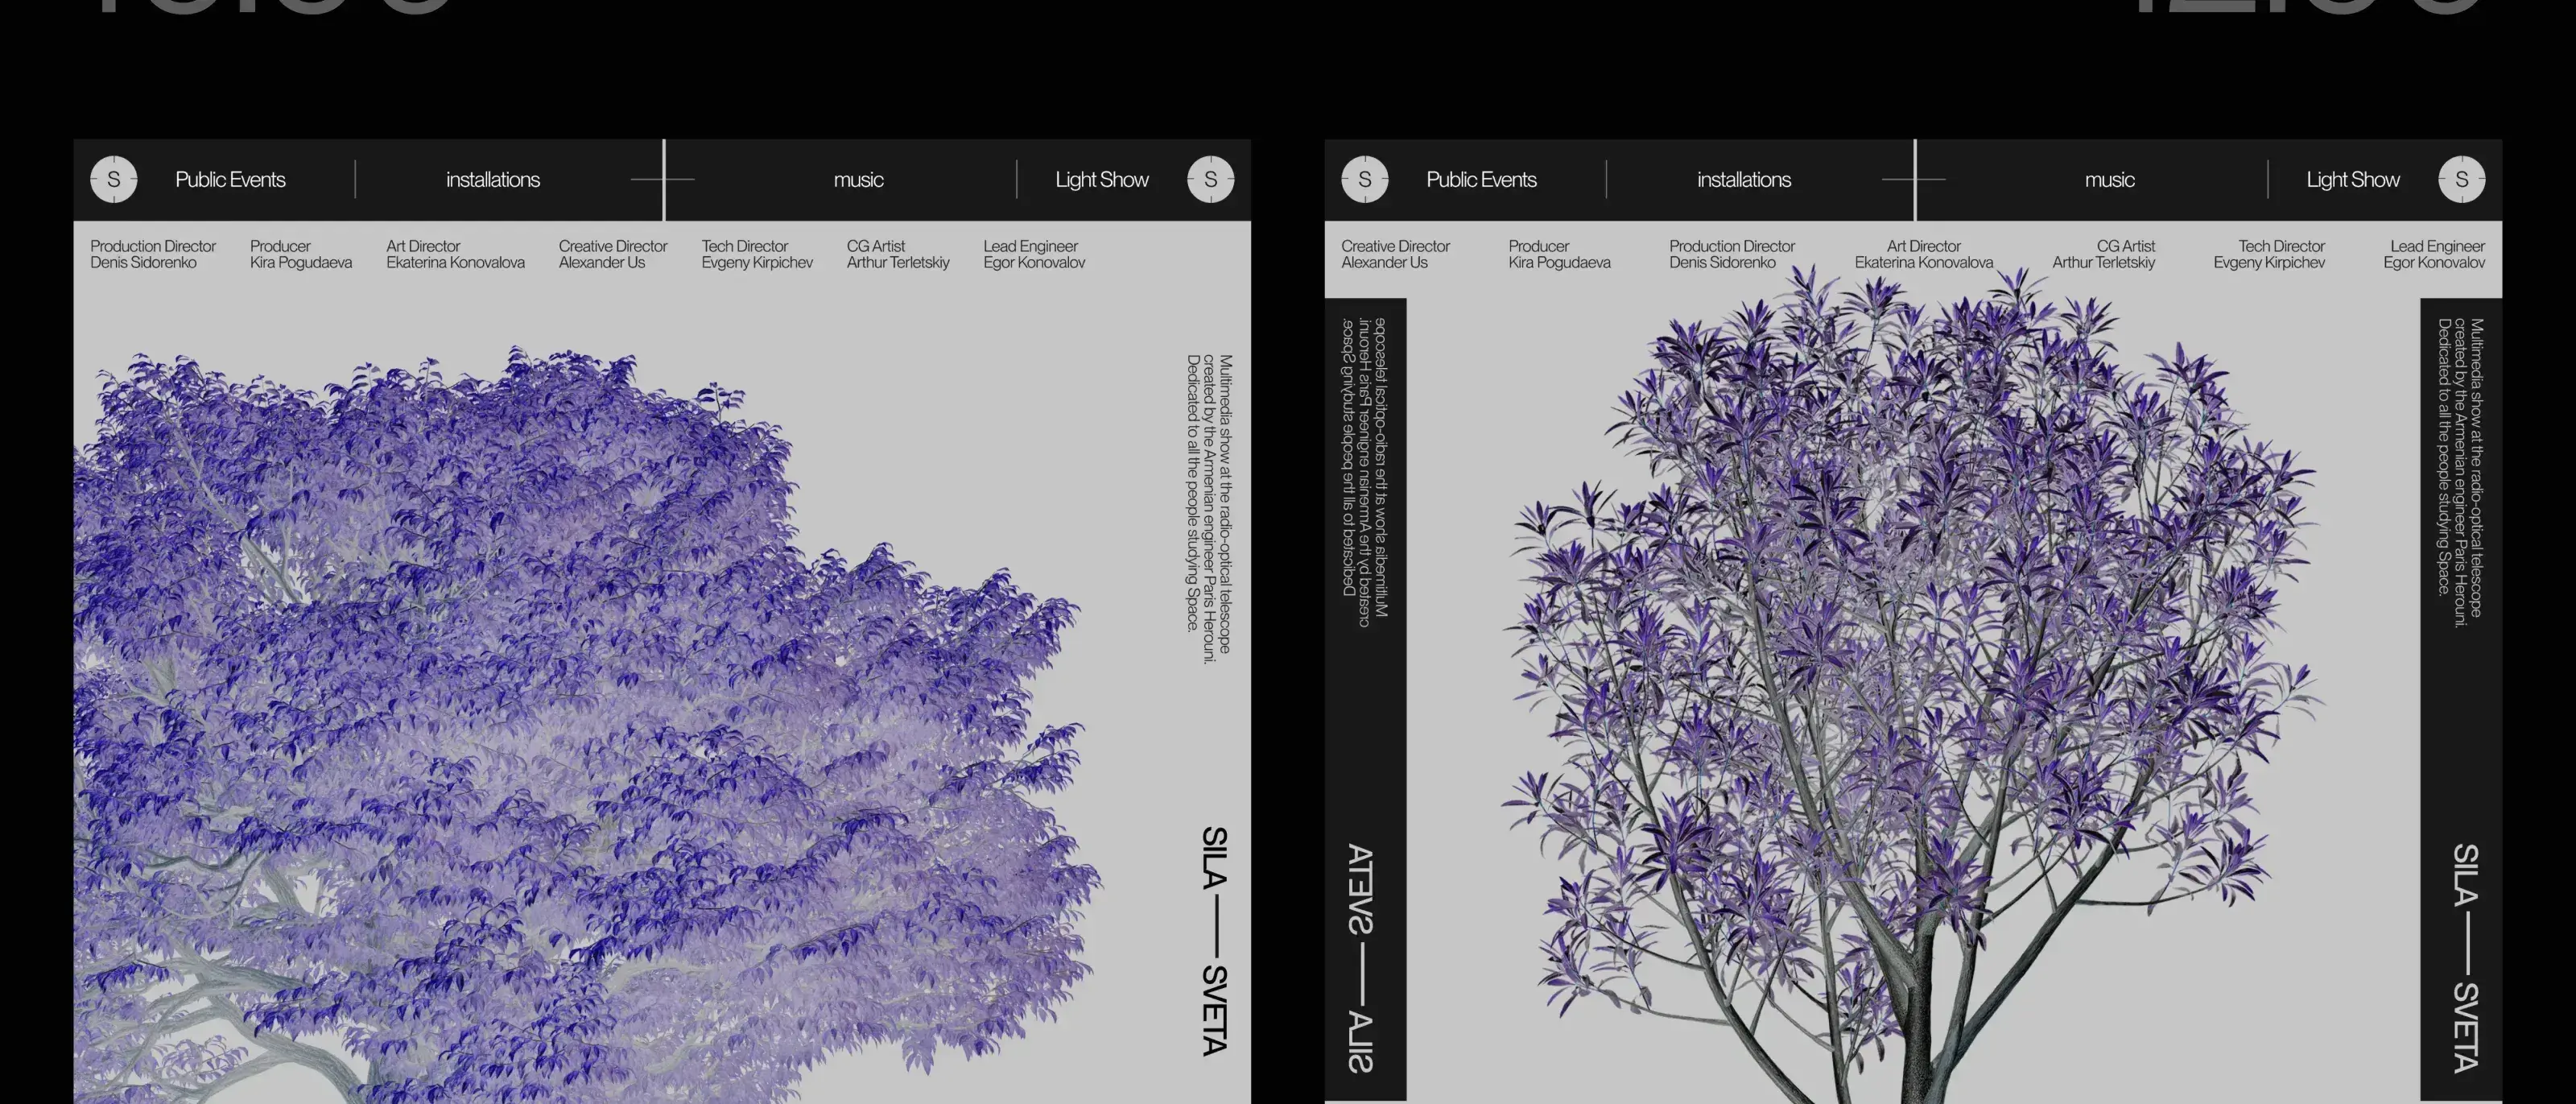Click the purple tree image in right poster
2576x1104 pixels.
(x=1913, y=685)
